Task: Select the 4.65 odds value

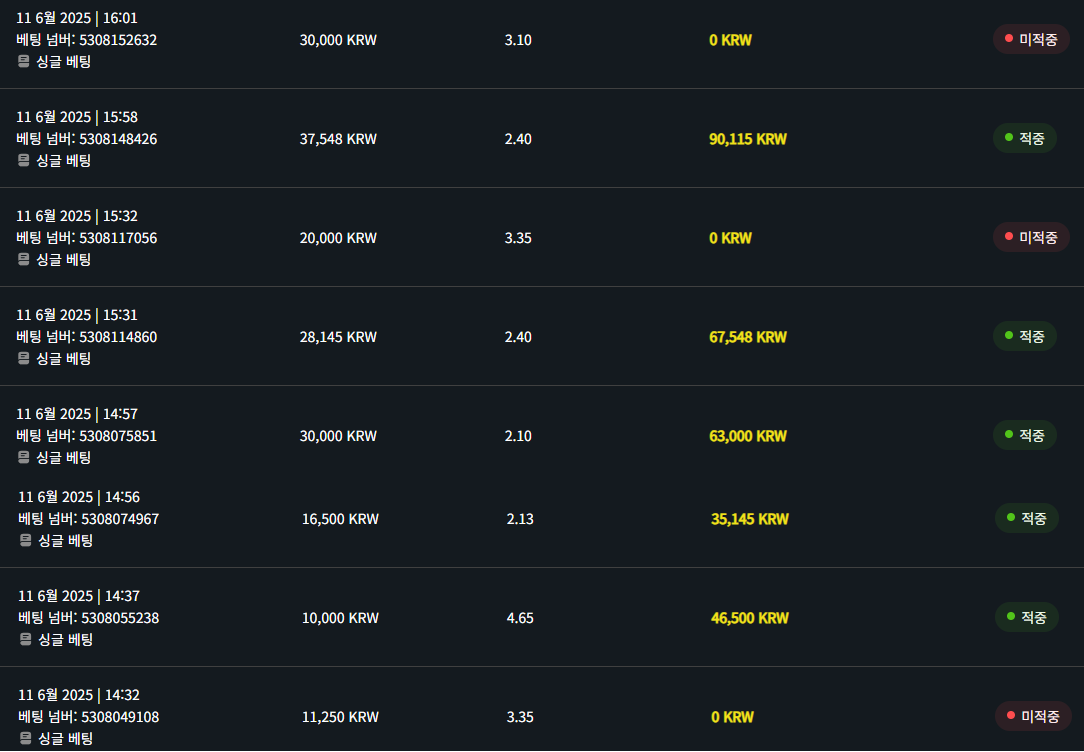Action: pyautogui.click(x=520, y=618)
